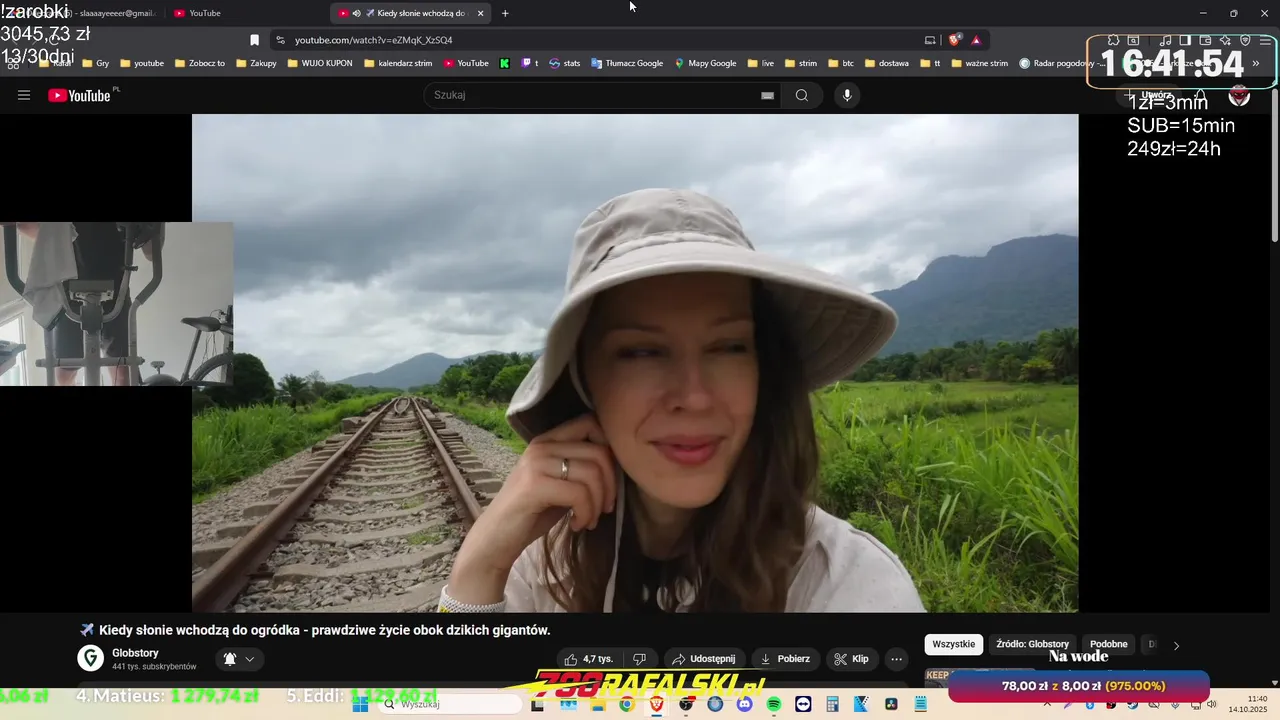Open the three-dot more actions menu
The image size is (1280, 720).
[896, 659]
